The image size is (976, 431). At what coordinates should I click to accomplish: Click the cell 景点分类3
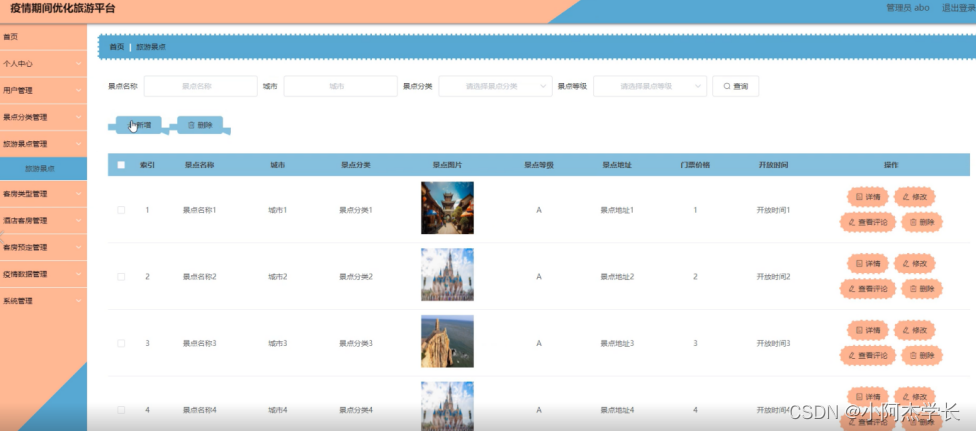[x=355, y=343]
